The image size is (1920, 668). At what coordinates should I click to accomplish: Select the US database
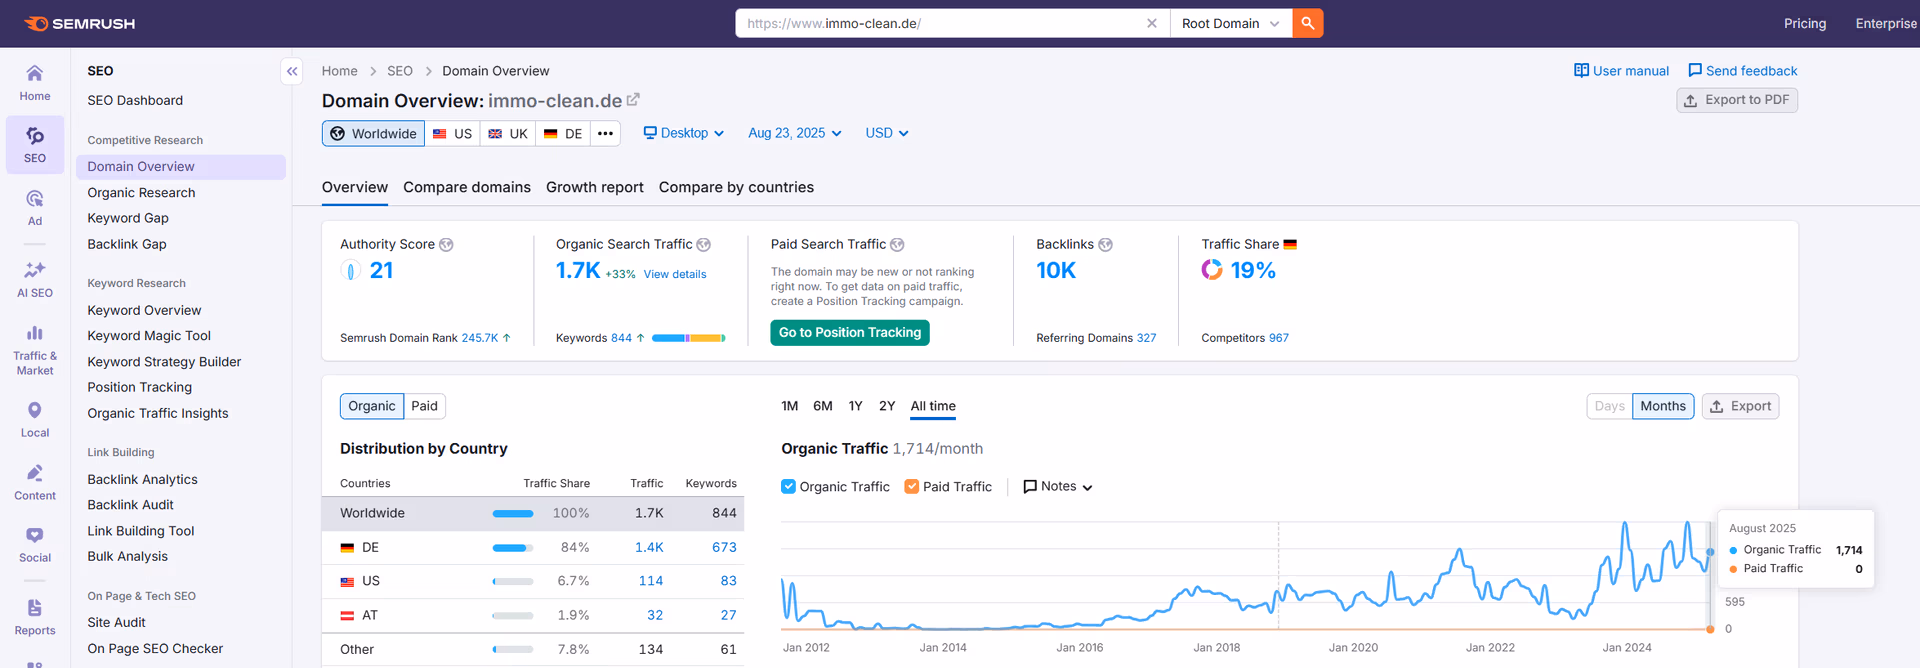[452, 133]
